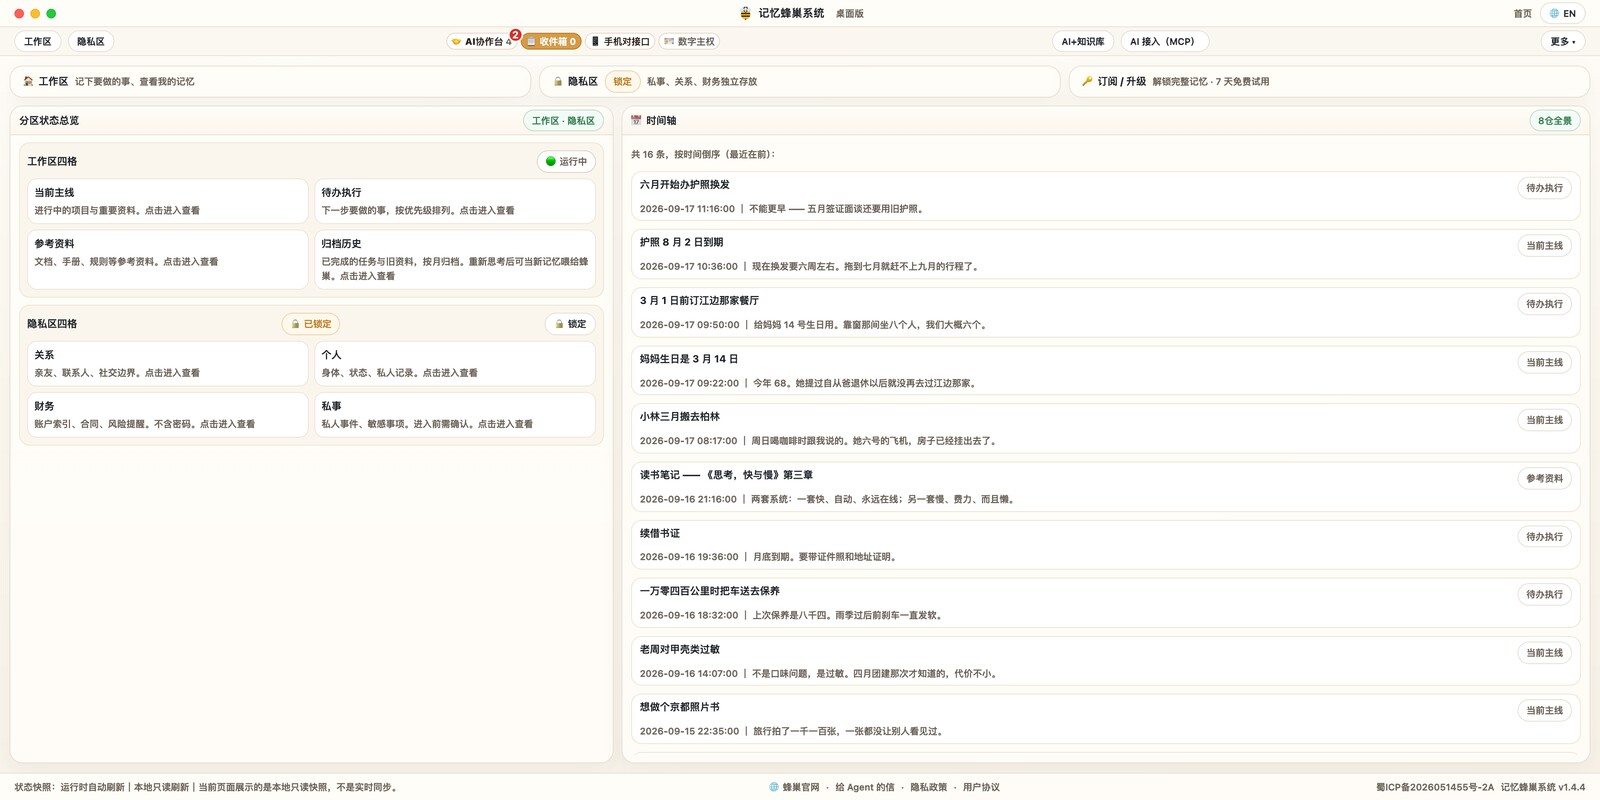Click the red badge on AI协作台

coord(515,35)
